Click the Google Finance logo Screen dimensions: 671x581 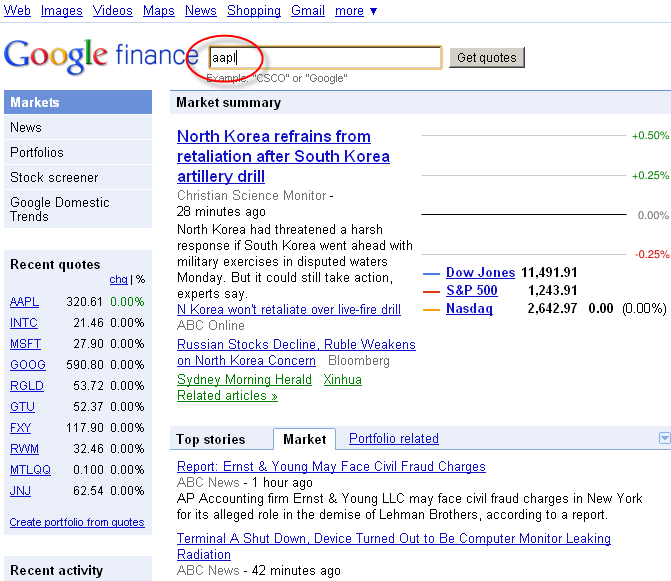coord(100,55)
